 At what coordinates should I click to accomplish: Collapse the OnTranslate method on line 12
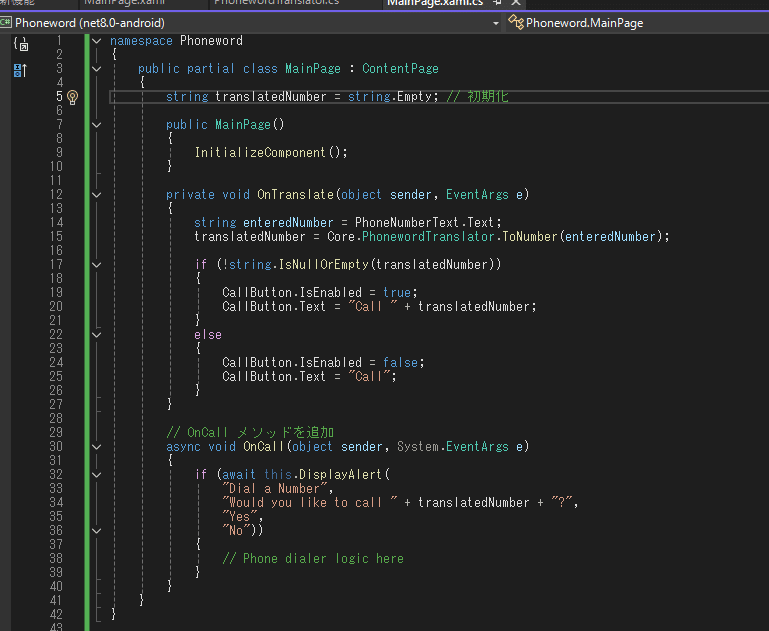[x=97, y=195]
